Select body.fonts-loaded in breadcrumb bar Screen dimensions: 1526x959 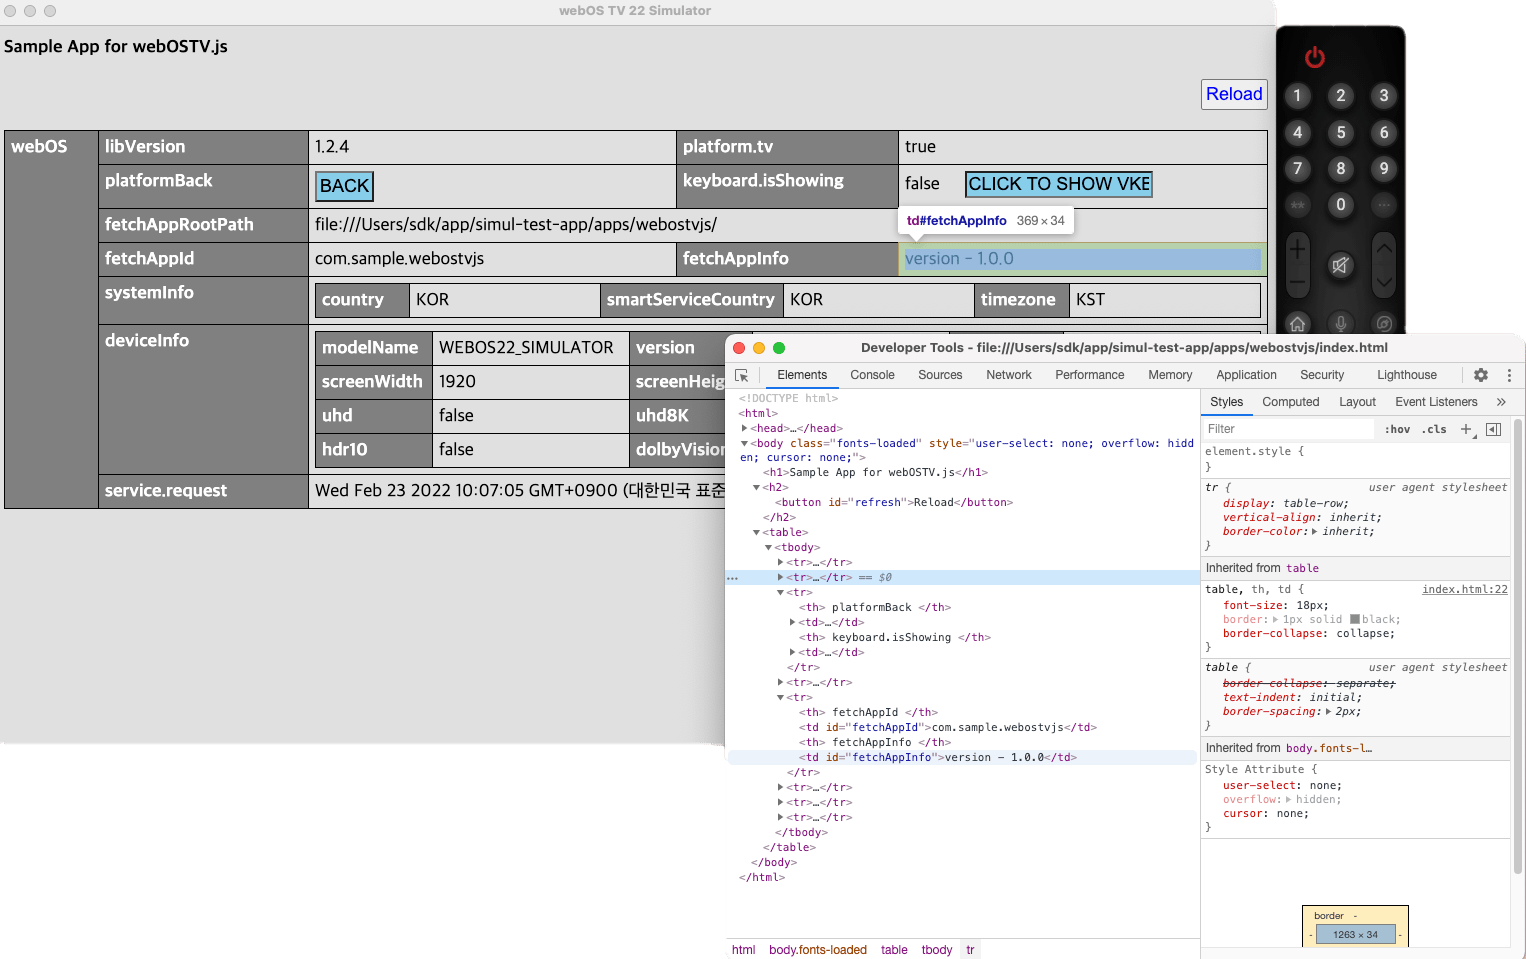coord(818,950)
